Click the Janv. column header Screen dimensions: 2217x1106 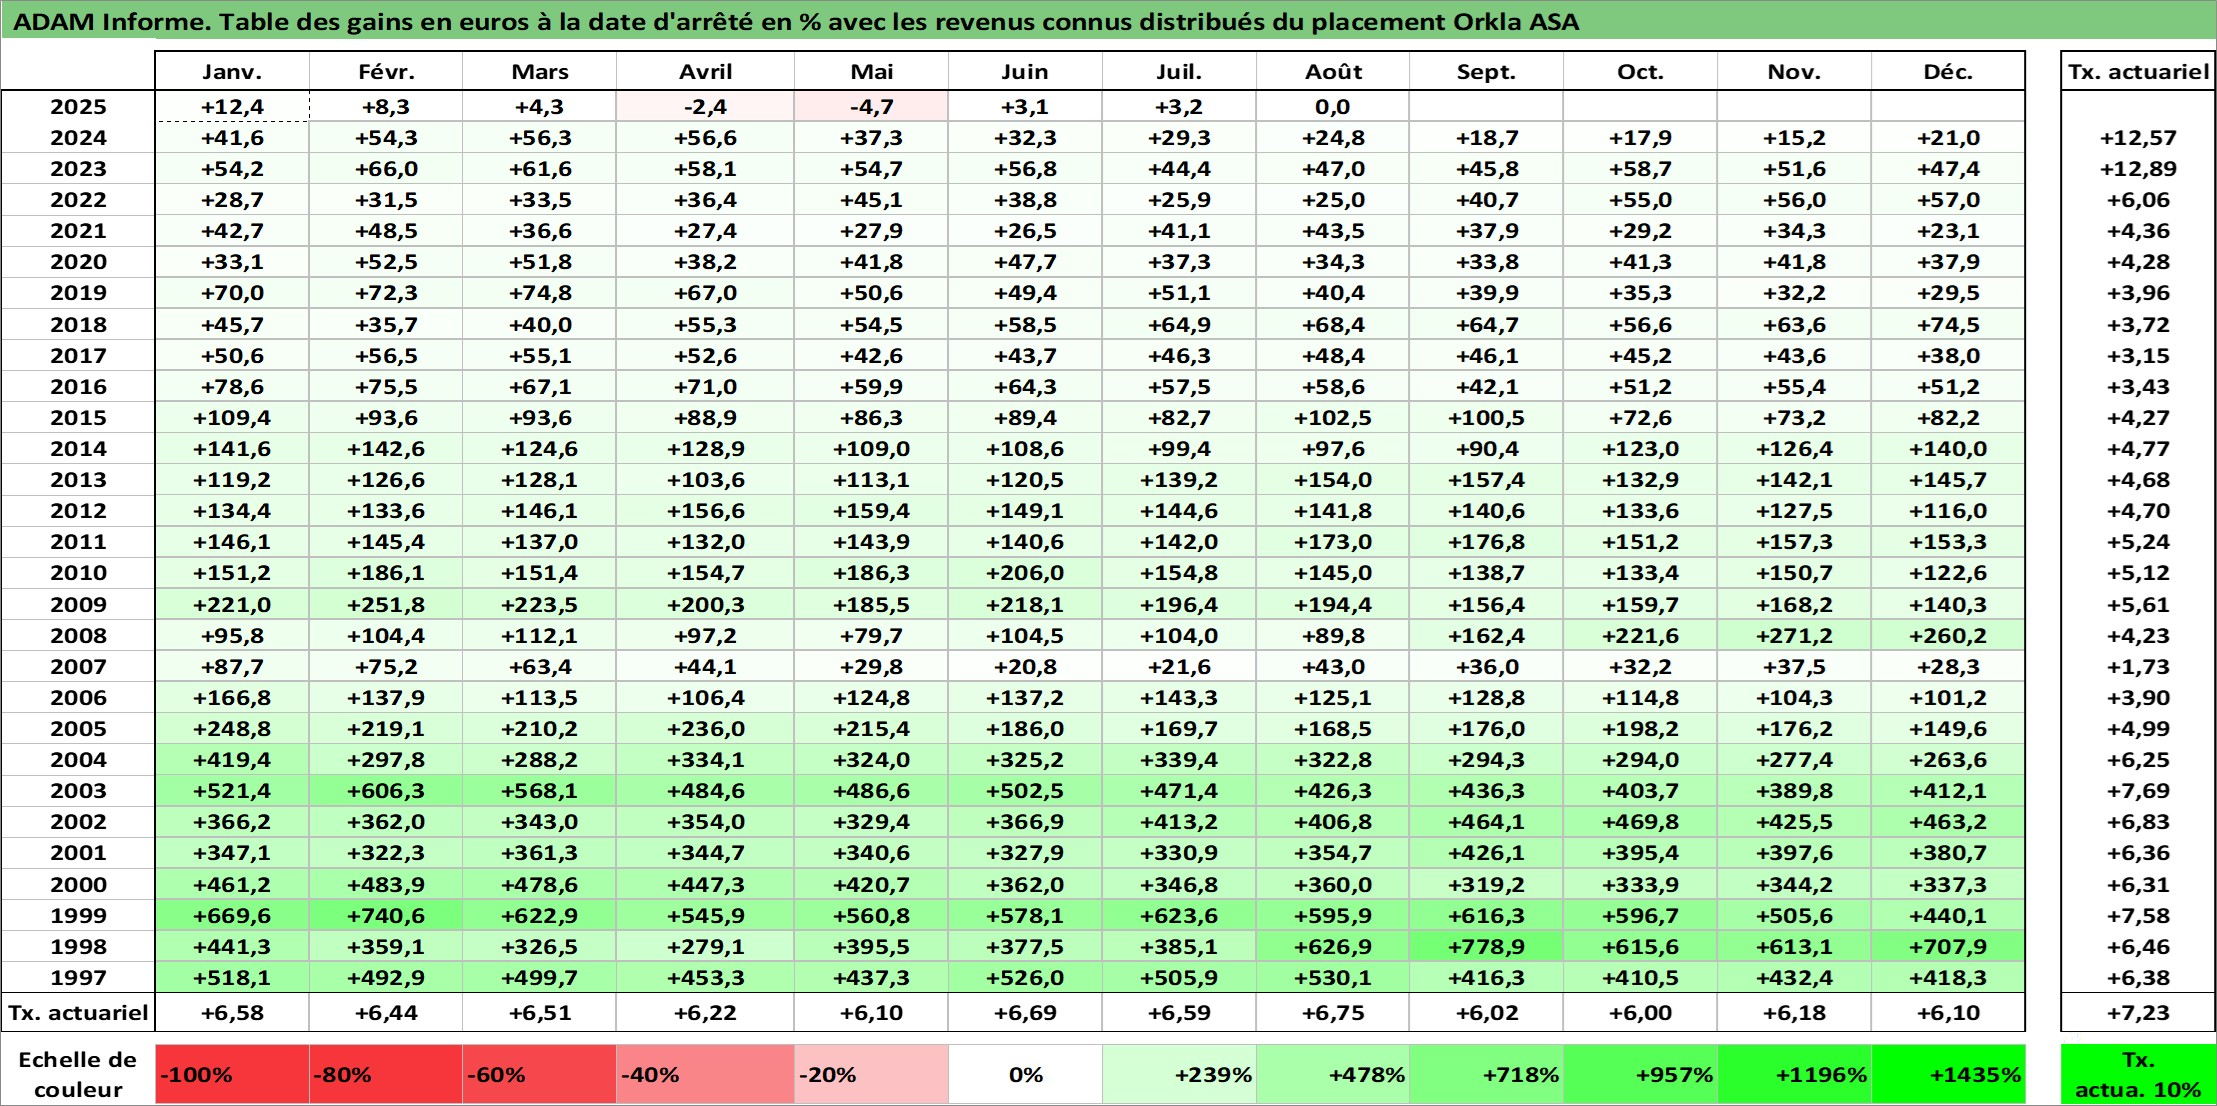[232, 72]
